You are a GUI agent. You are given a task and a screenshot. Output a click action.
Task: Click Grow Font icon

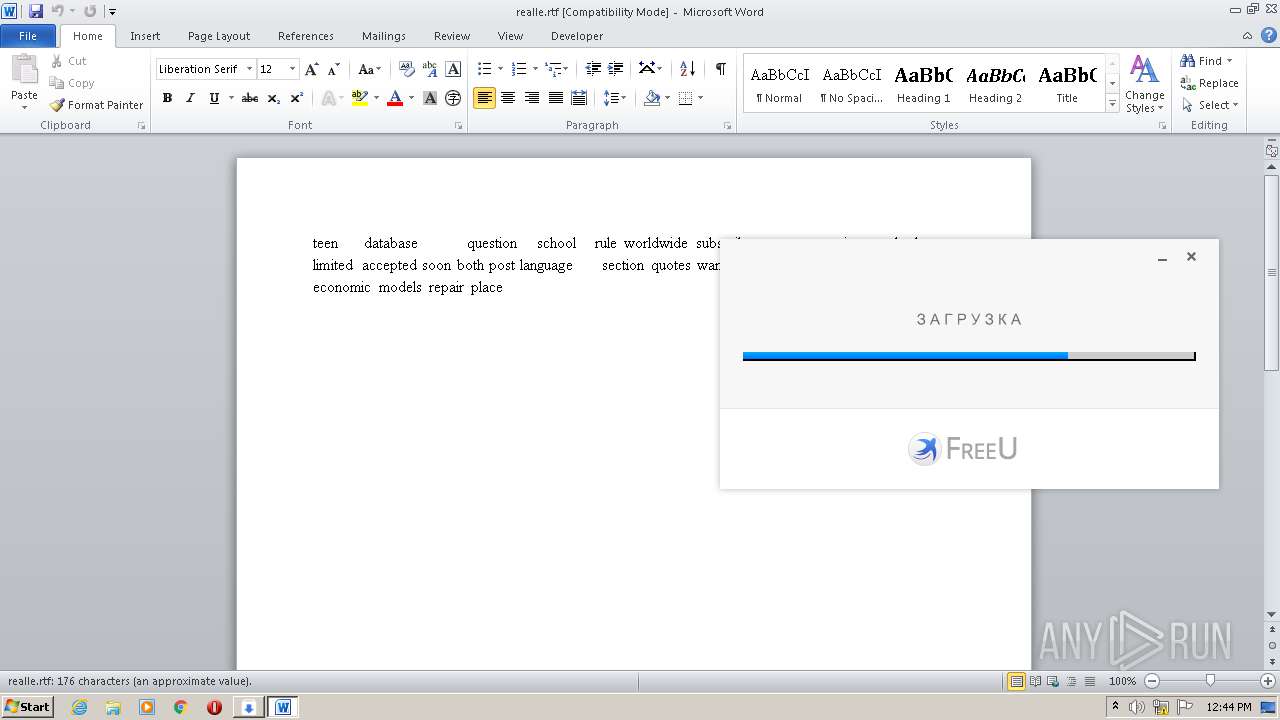tap(312, 69)
